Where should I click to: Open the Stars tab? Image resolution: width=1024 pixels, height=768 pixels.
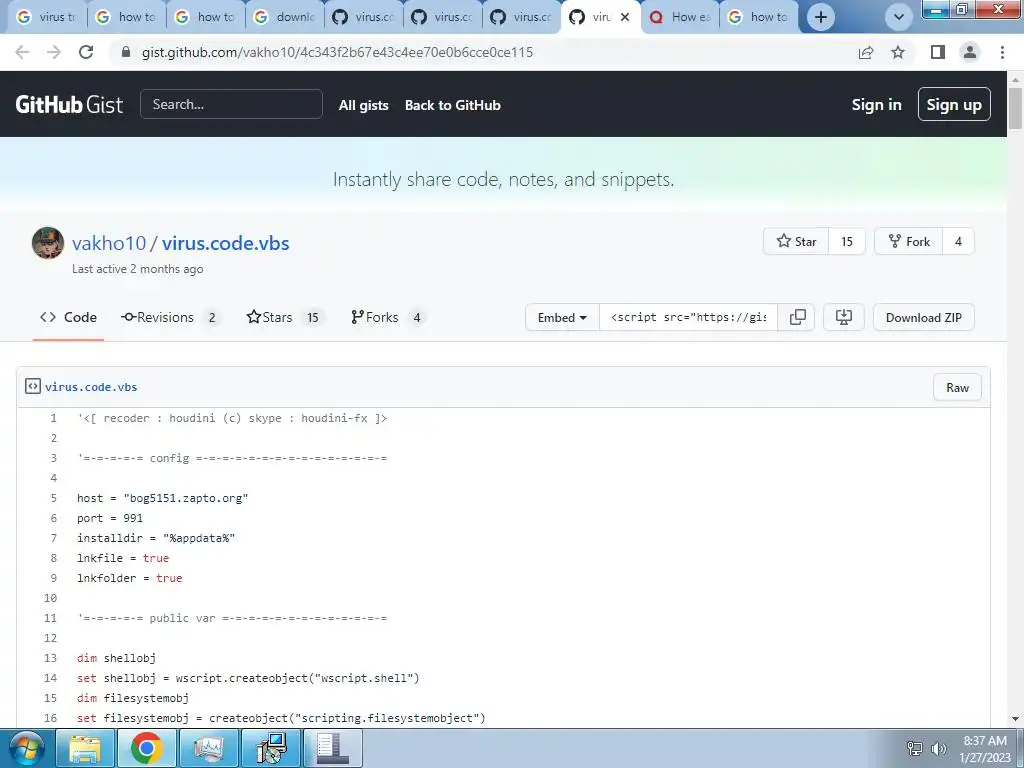pyautogui.click(x=284, y=317)
